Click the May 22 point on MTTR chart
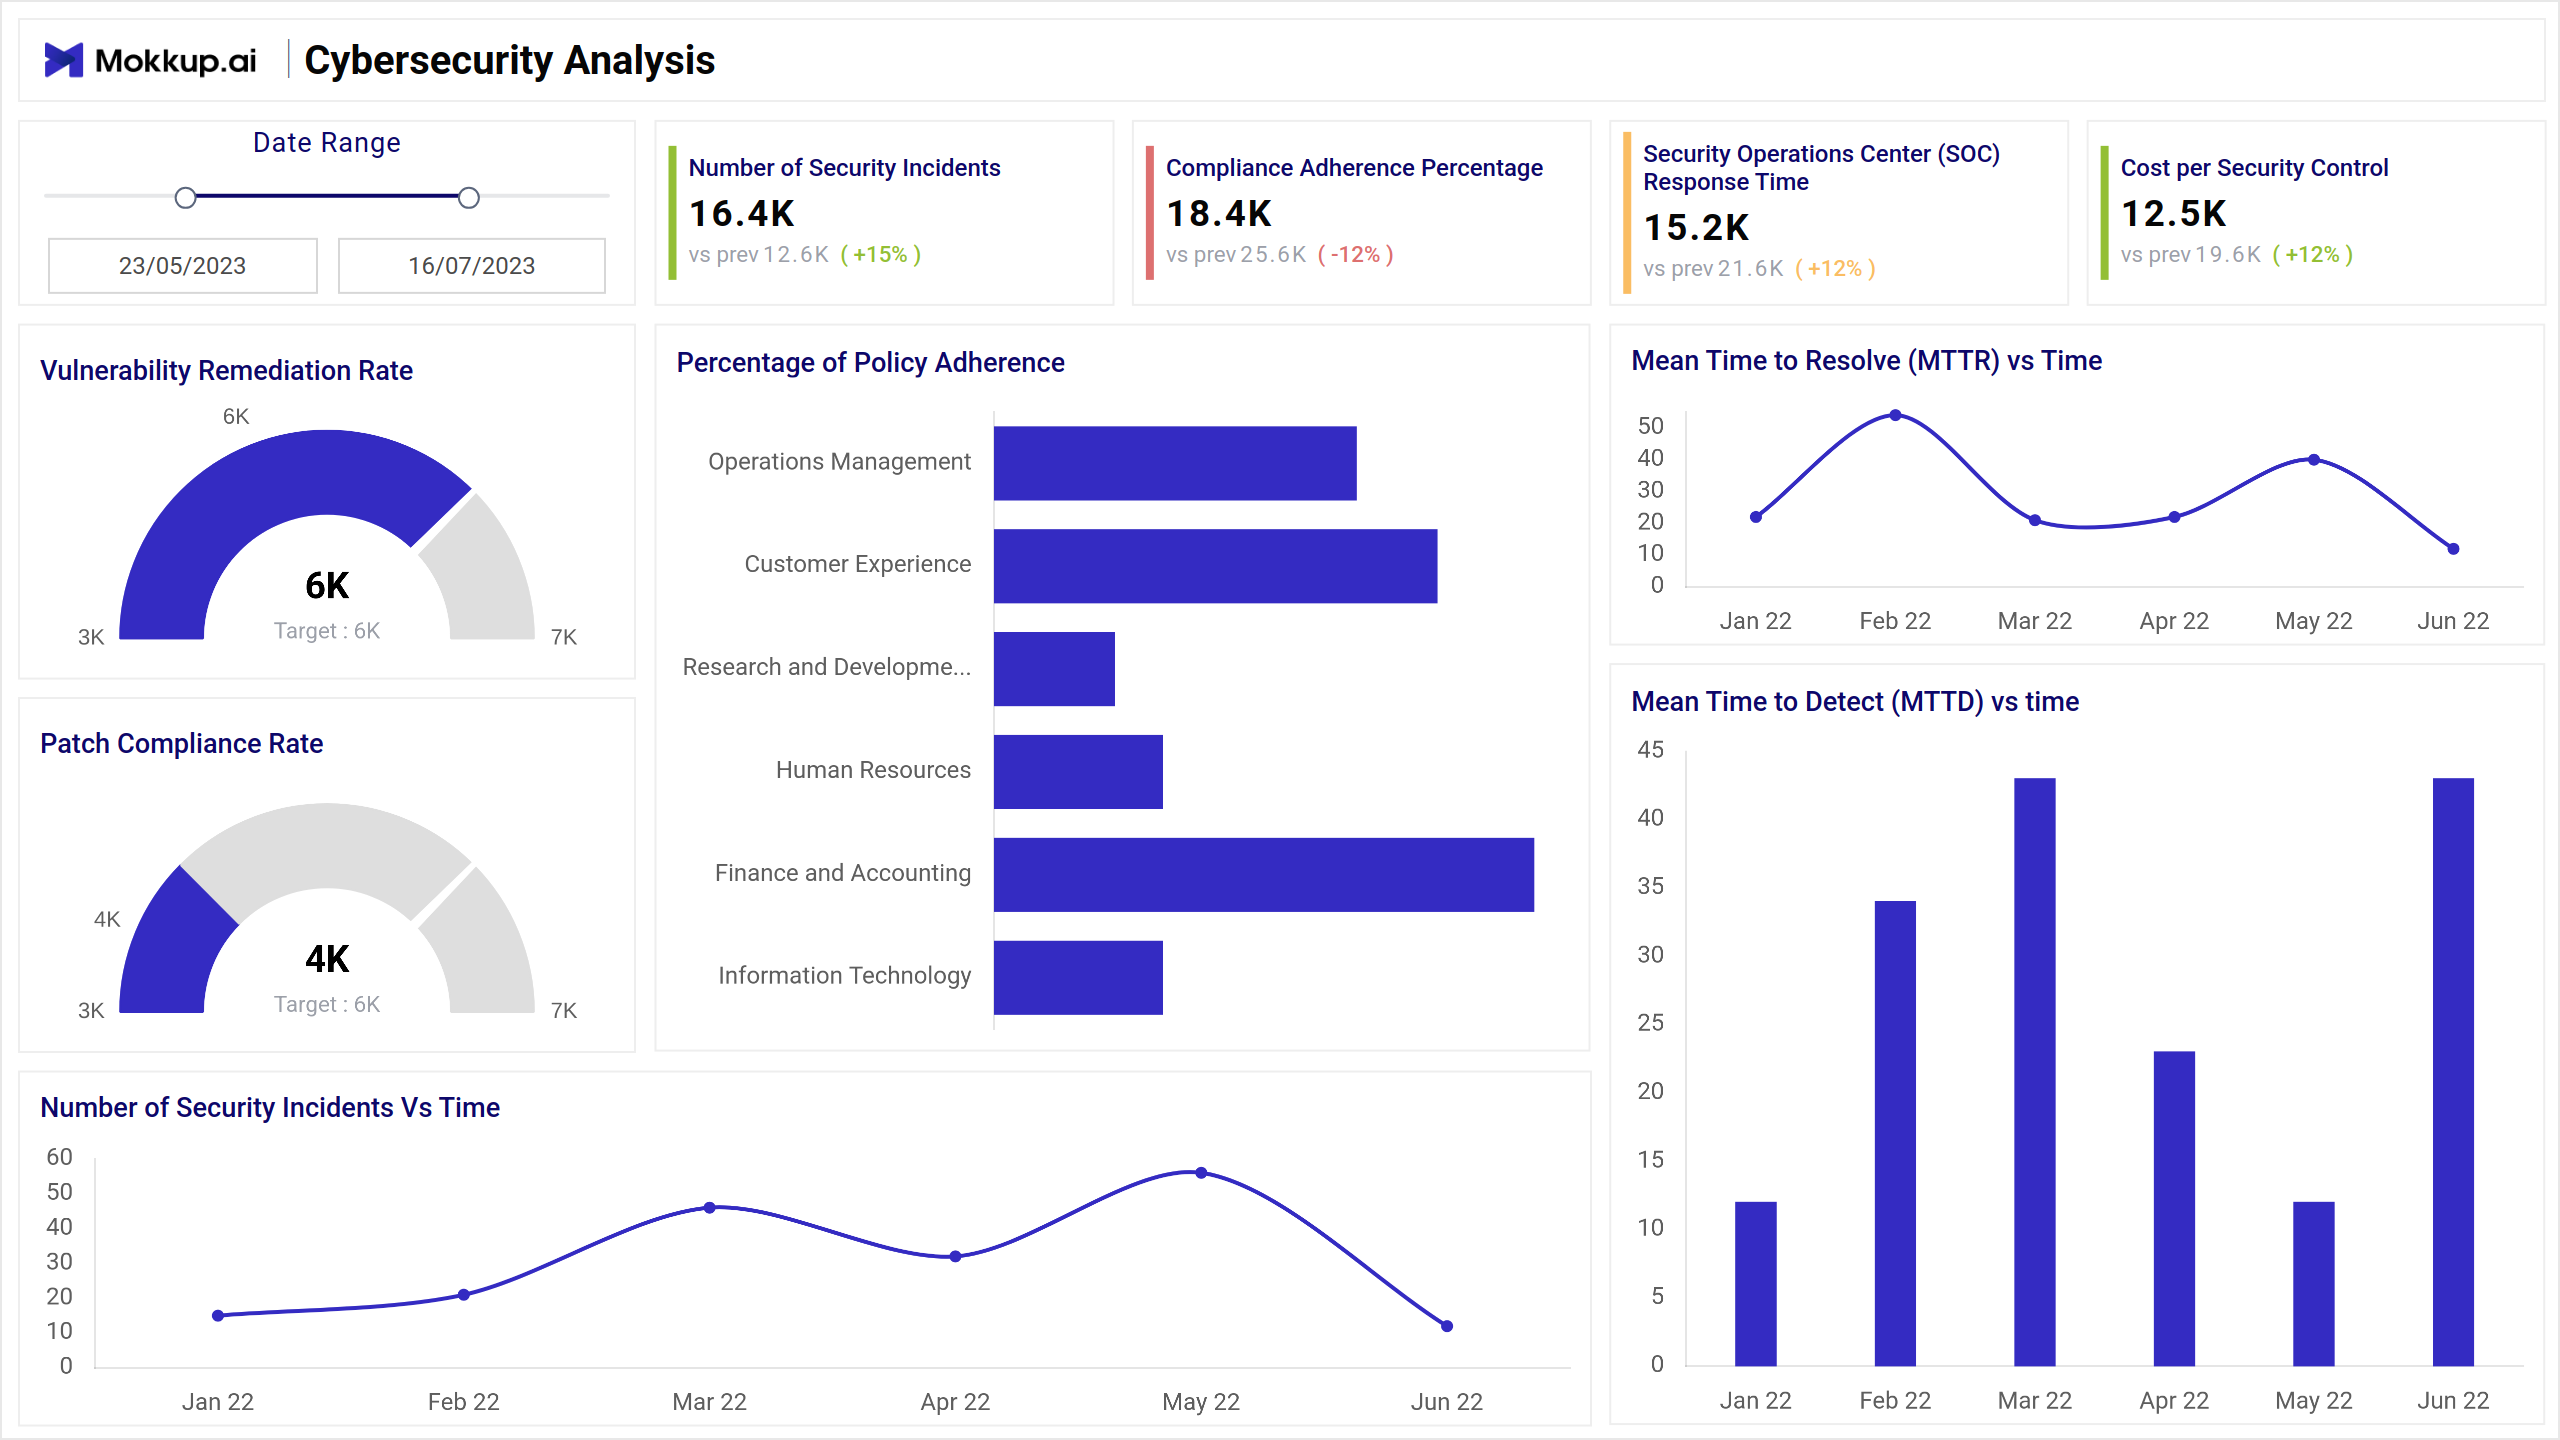Image resolution: width=2560 pixels, height=1440 pixels. tap(2314, 460)
